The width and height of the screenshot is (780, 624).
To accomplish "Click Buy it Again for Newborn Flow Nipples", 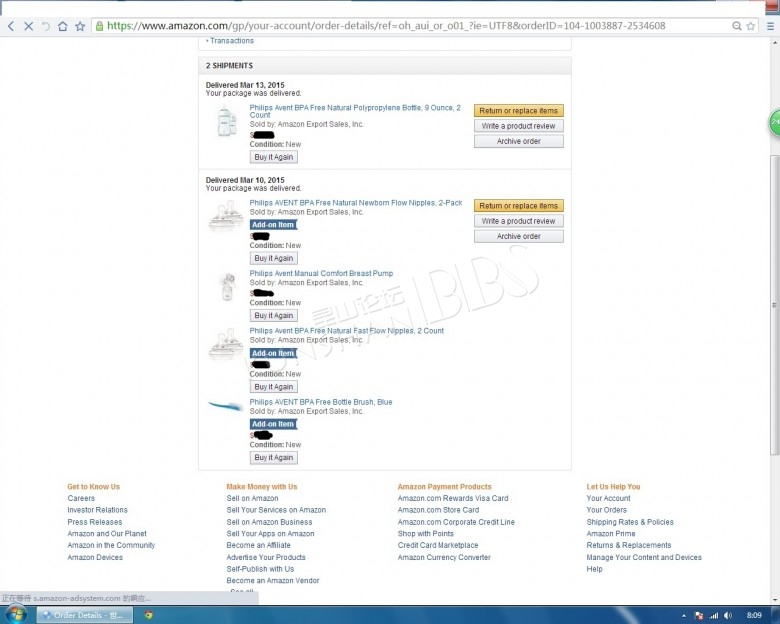I will tap(274, 258).
